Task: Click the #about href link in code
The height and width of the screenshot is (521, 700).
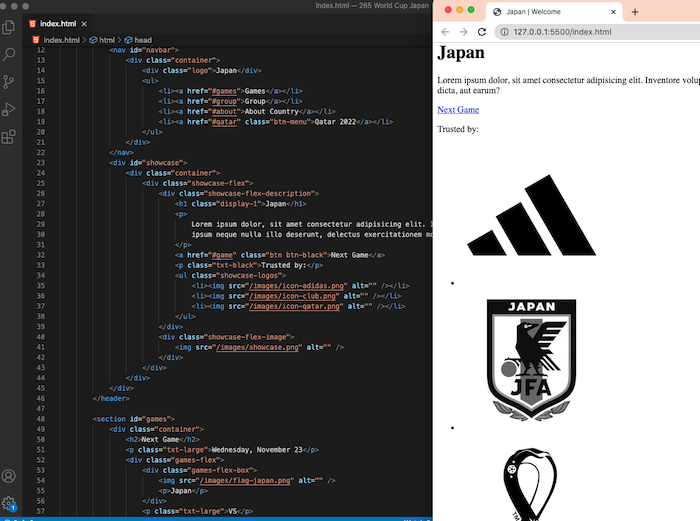Action: 224,112
